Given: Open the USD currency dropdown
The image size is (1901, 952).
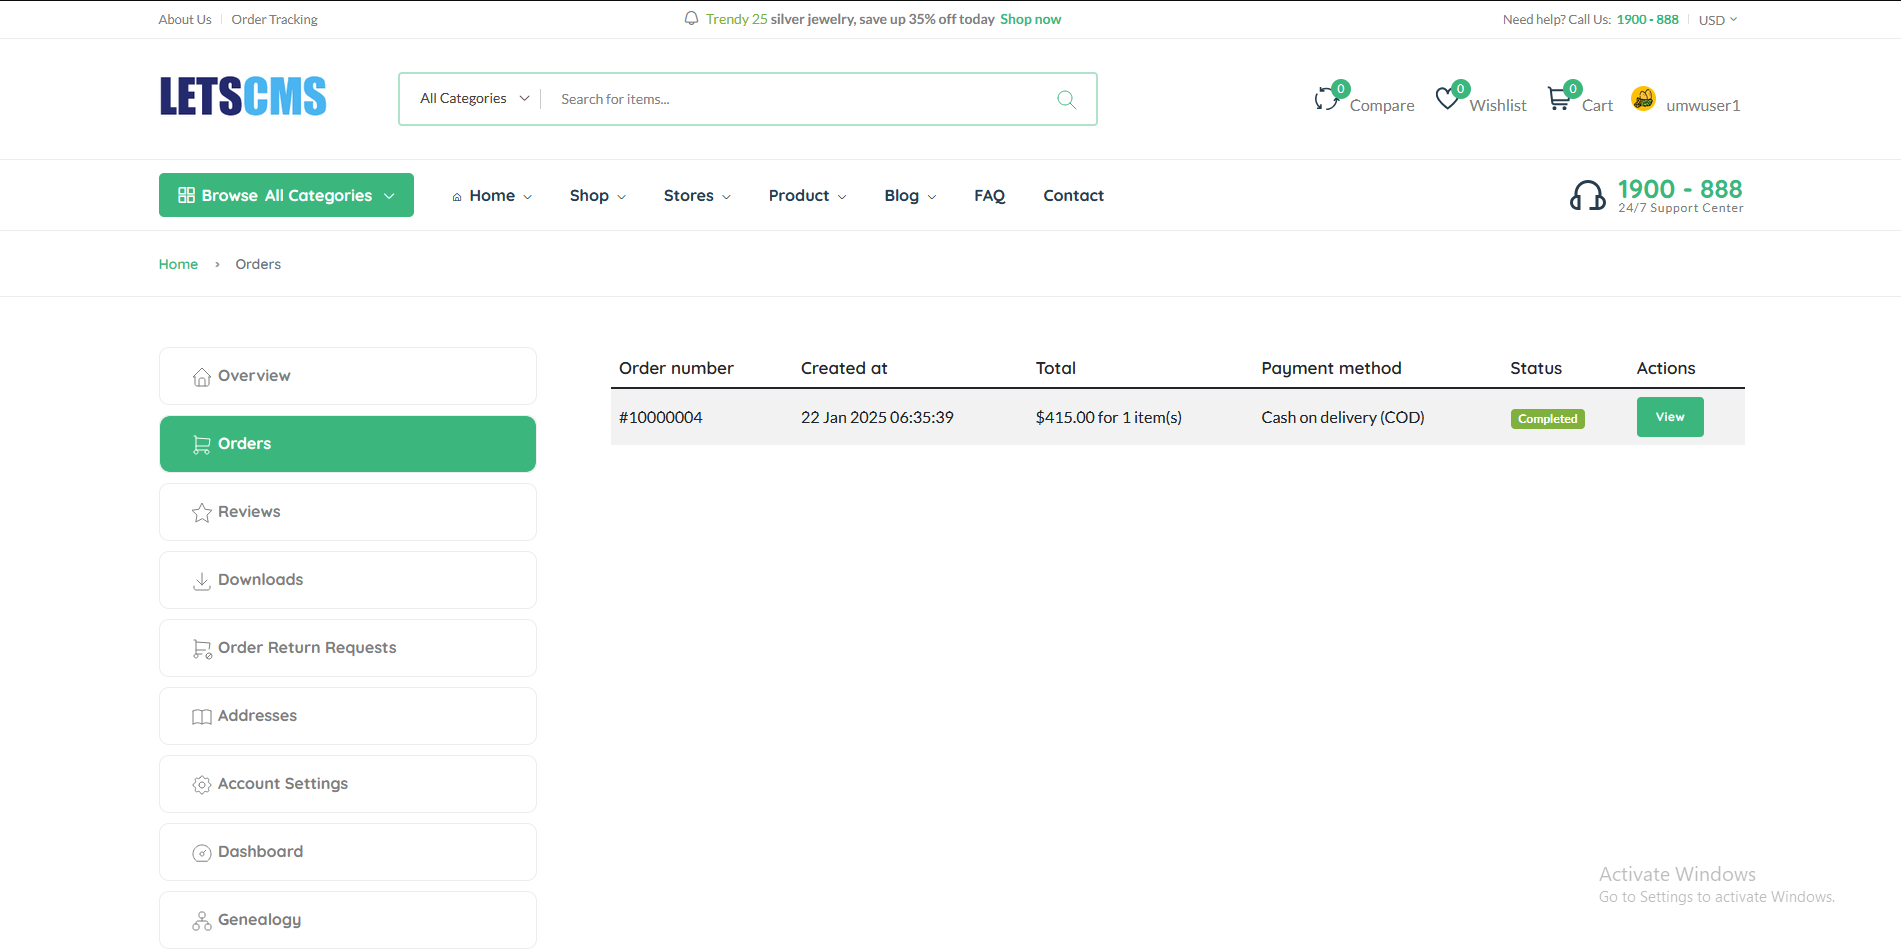Looking at the screenshot, I should pyautogui.click(x=1717, y=20).
